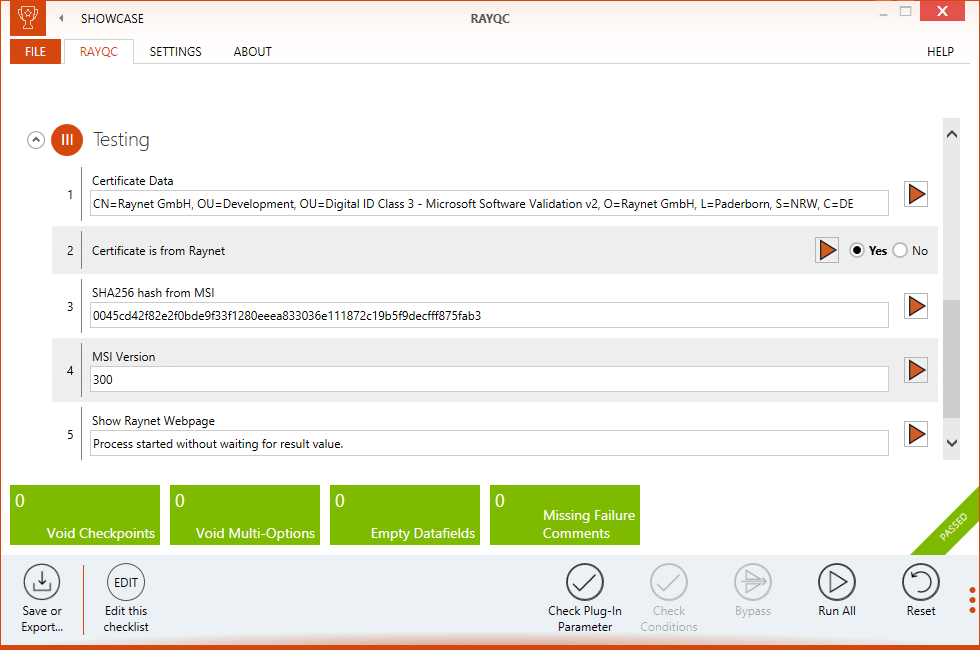Collapse the Testing section

(36, 140)
